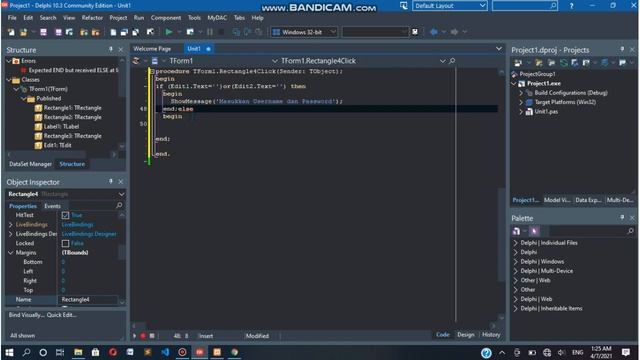Switch to the Design view tab
The height and width of the screenshot is (360, 640).
(x=466, y=335)
